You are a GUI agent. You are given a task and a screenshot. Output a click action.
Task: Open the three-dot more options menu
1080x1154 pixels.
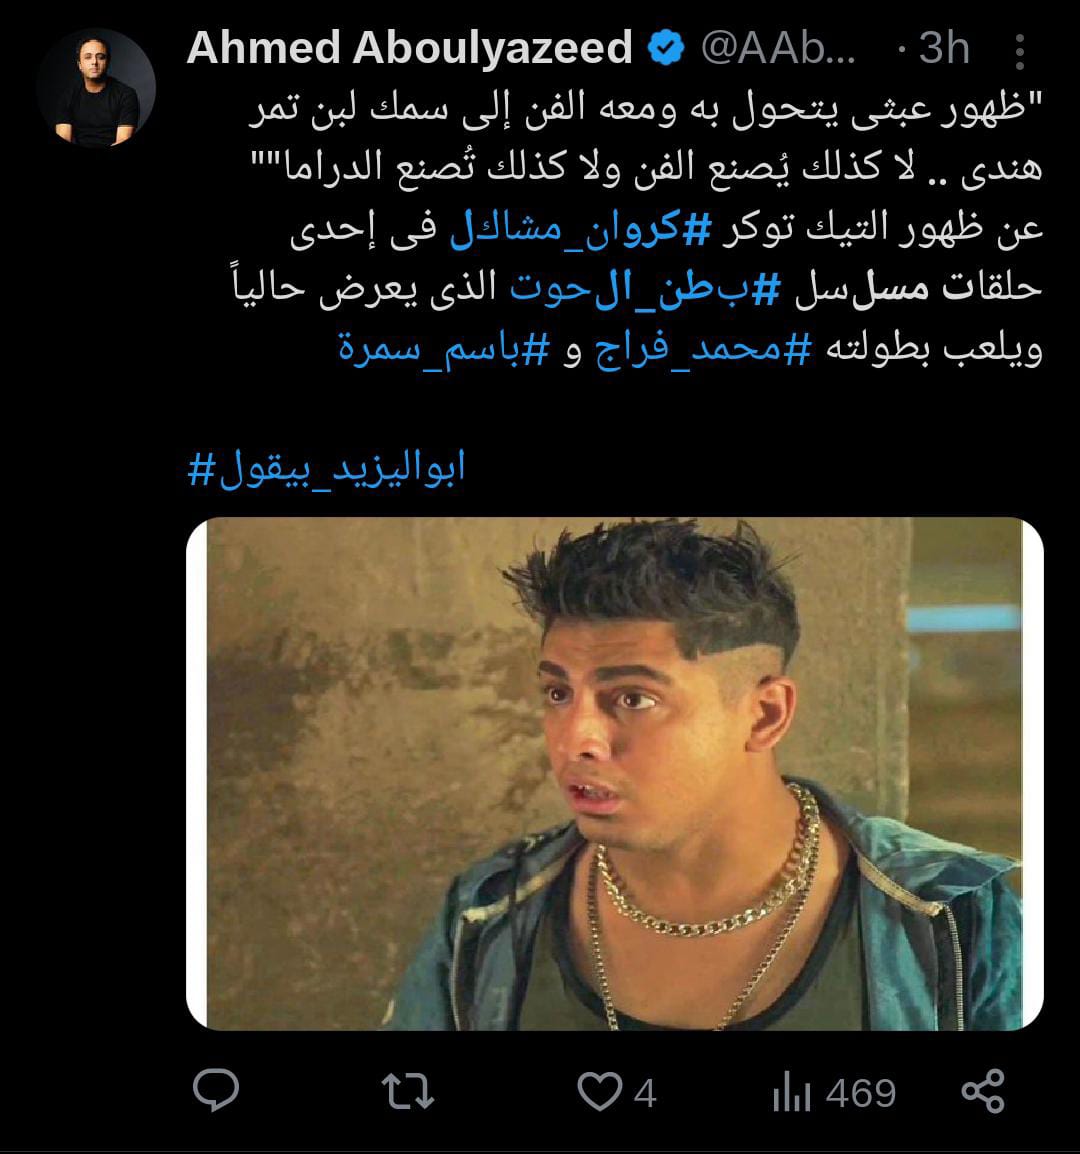pyautogui.click(x=1020, y=52)
